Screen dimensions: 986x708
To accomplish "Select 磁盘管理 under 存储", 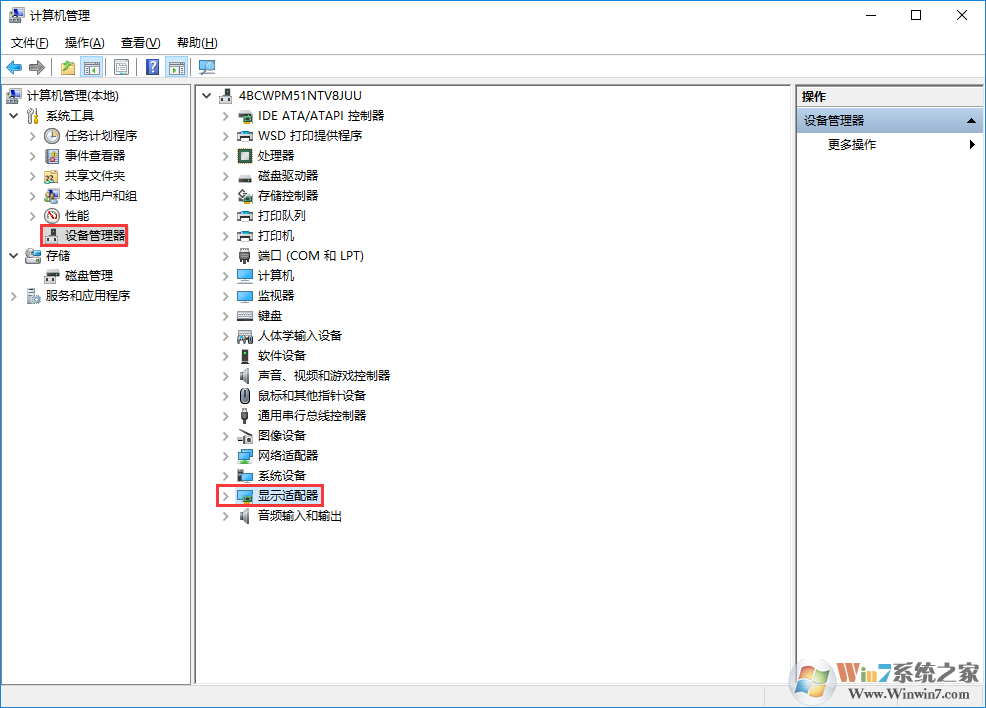I will [89, 276].
